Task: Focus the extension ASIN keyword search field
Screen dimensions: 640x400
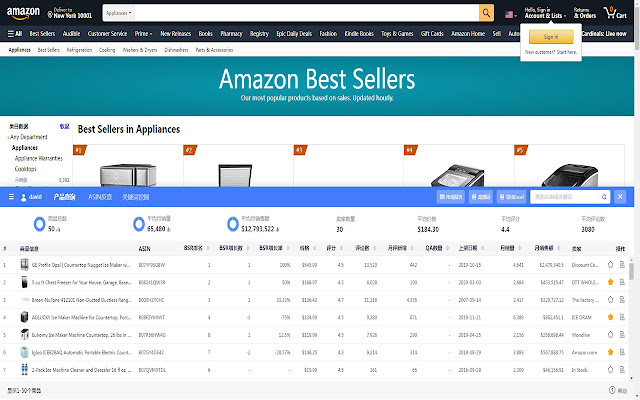Action: [x=565, y=197]
